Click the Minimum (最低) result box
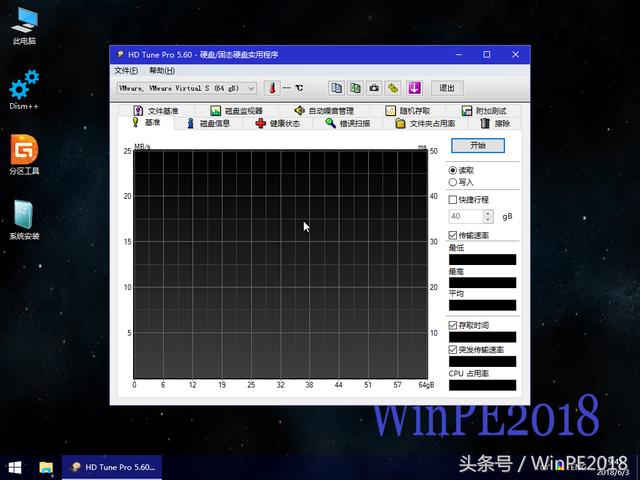640x480 pixels. (482, 260)
